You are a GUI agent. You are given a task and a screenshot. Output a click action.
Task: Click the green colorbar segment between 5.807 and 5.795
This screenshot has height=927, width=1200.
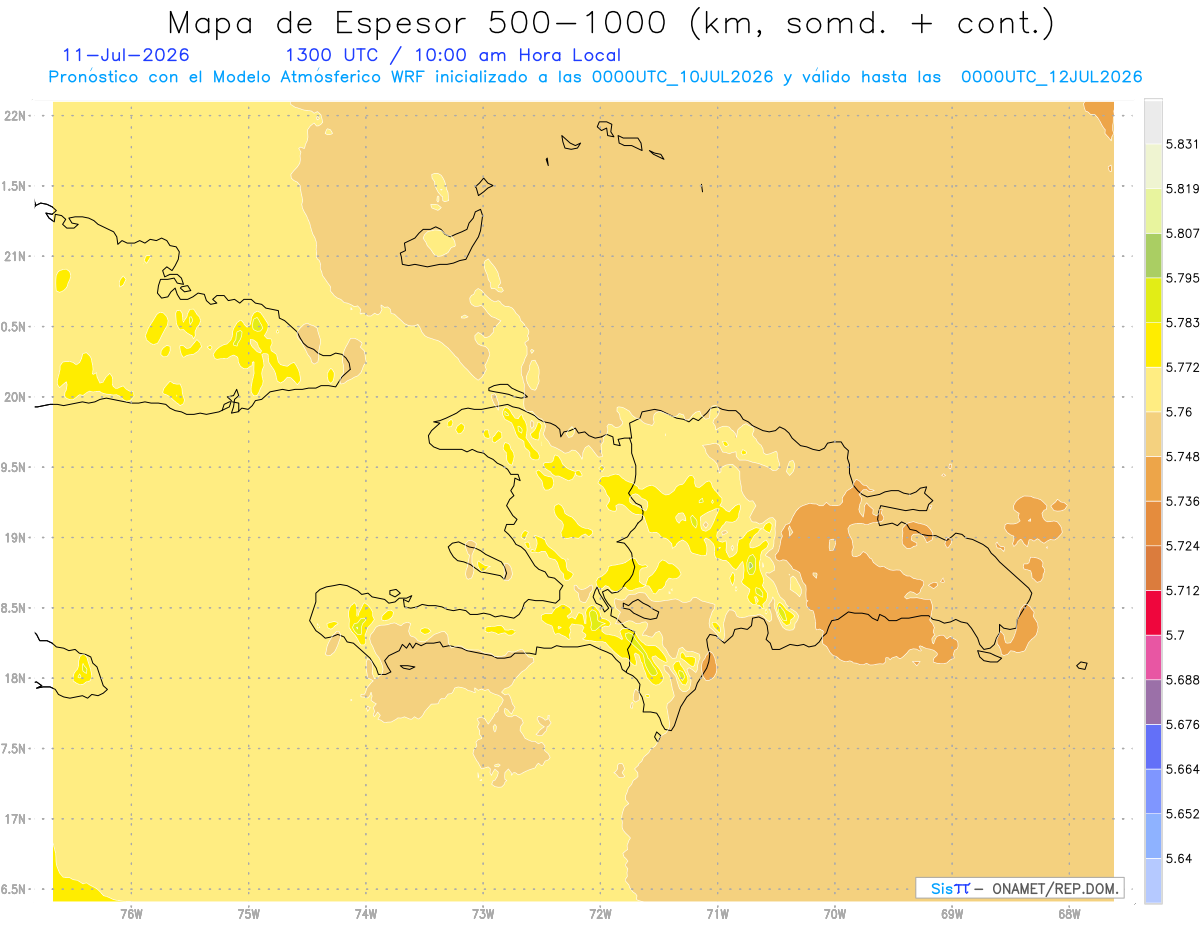pos(1153,255)
